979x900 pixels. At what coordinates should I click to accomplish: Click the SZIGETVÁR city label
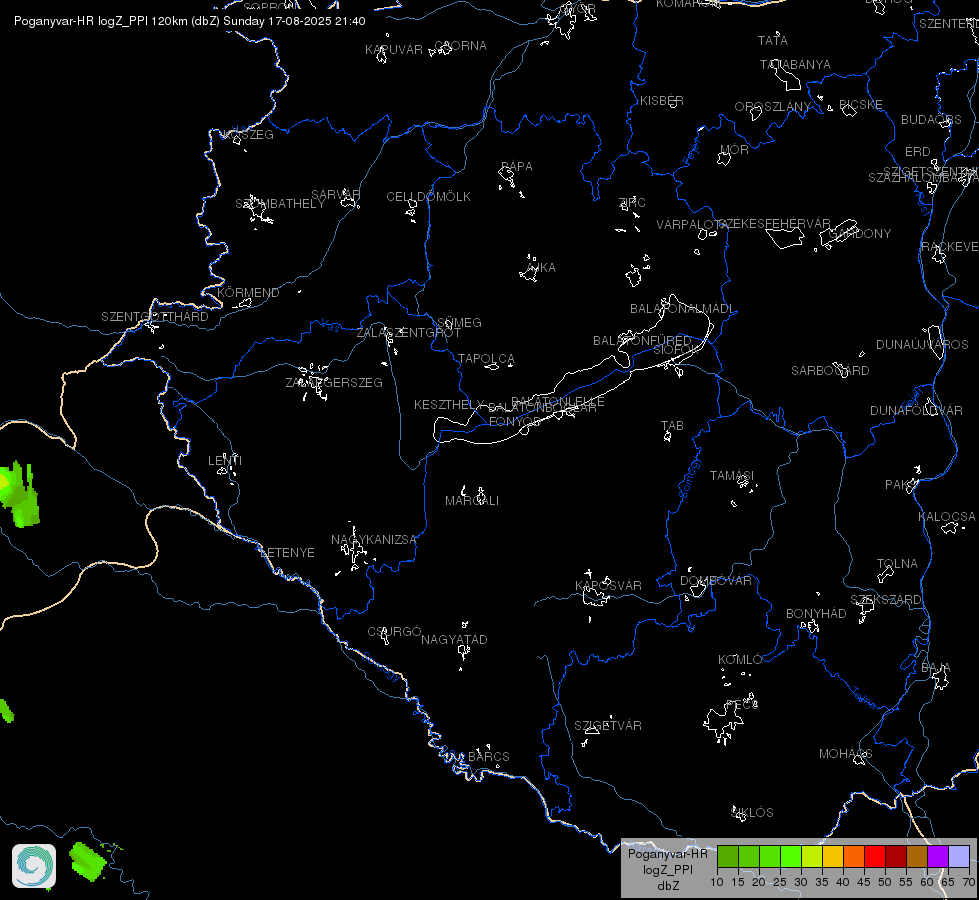(x=608, y=725)
